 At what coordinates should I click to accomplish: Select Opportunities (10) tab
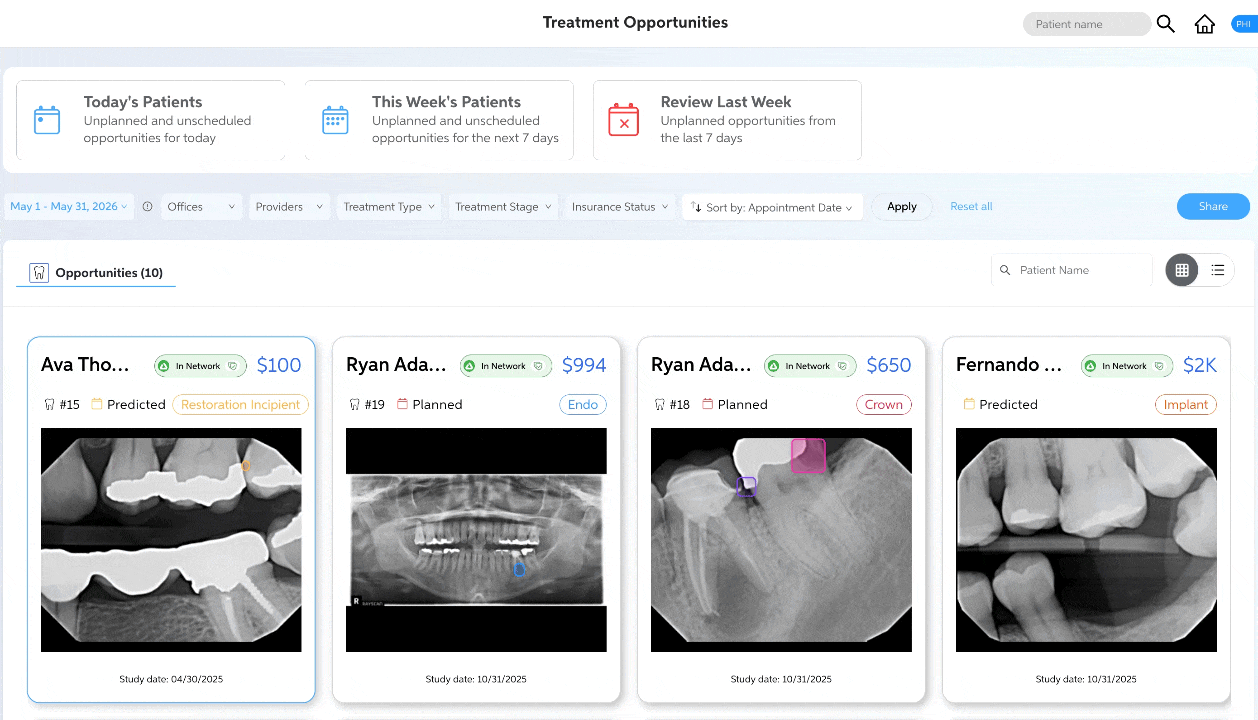click(x=96, y=273)
